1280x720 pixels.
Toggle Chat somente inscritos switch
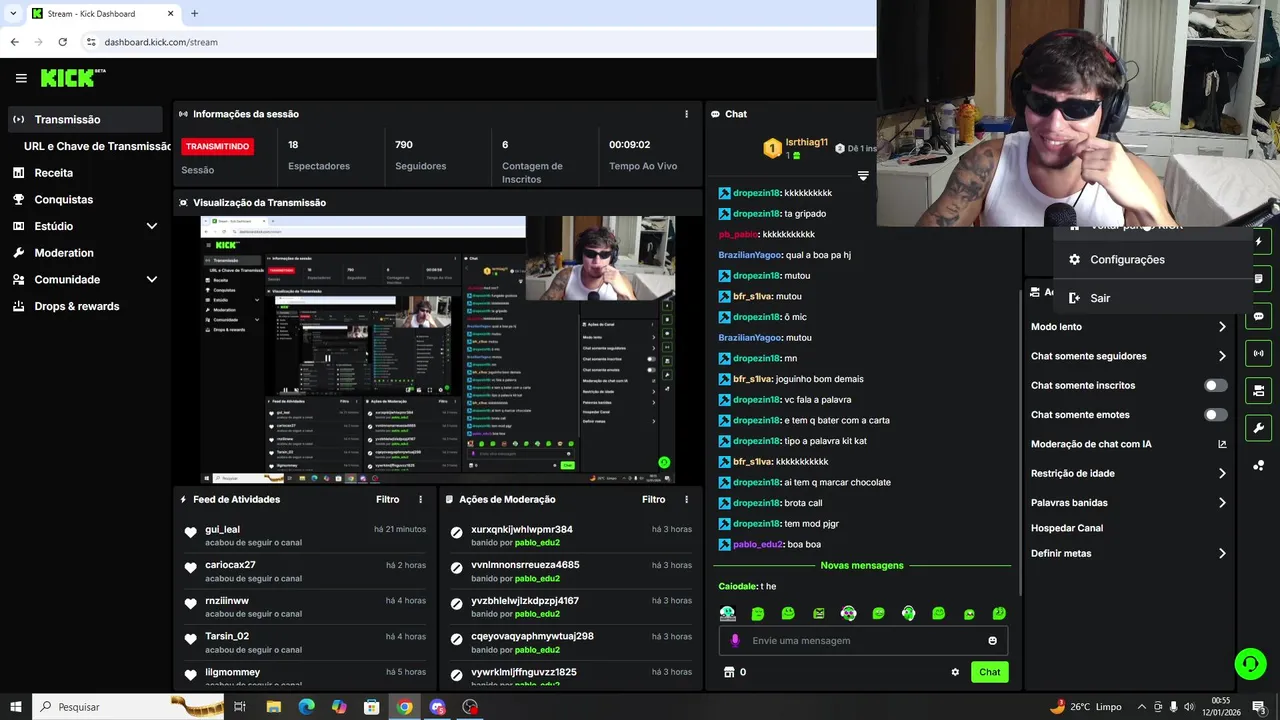1215,385
